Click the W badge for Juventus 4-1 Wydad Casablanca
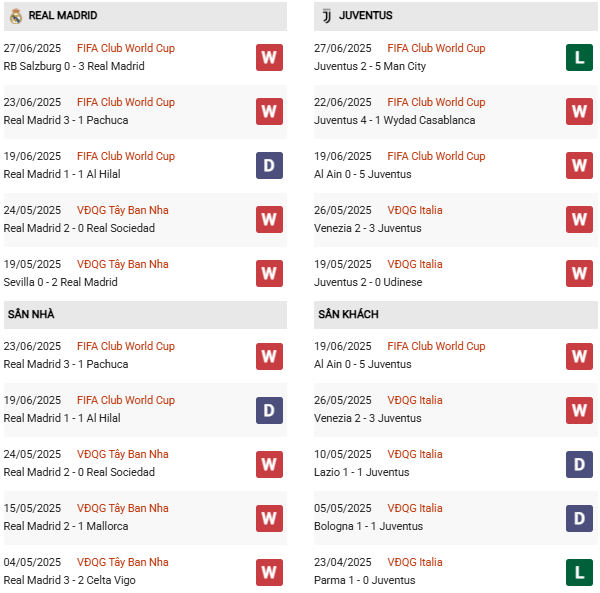 pyautogui.click(x=579, y=111)
